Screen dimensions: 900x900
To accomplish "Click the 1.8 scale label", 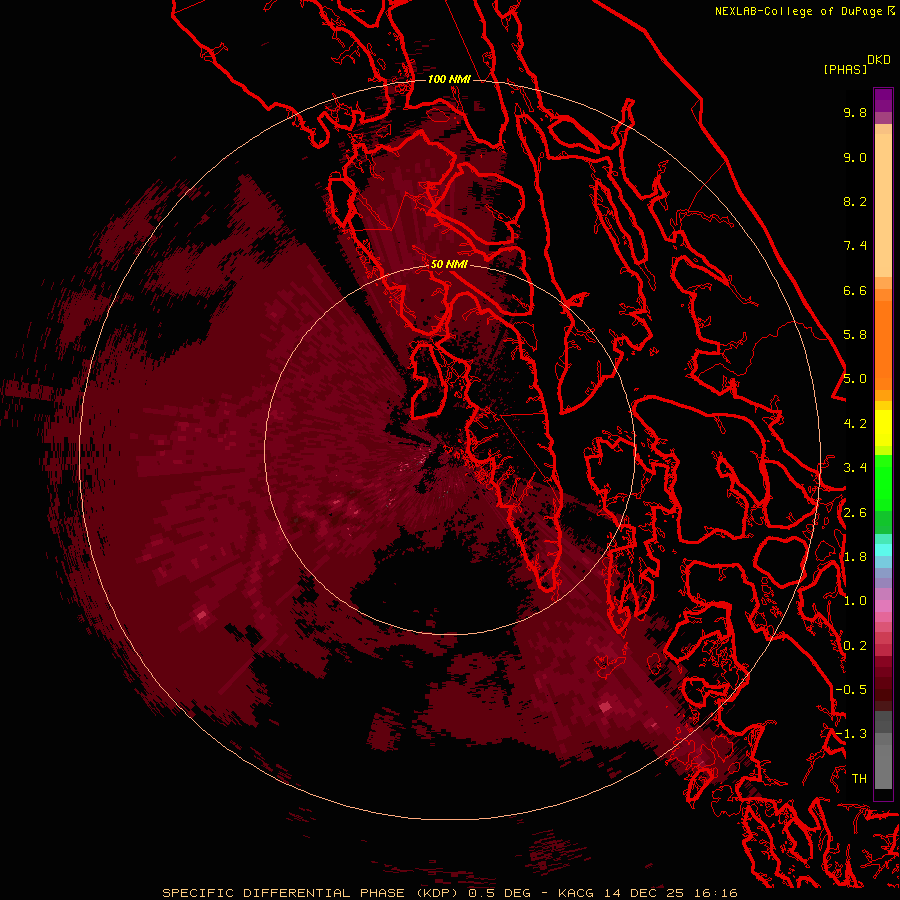I will coord(855,557).
